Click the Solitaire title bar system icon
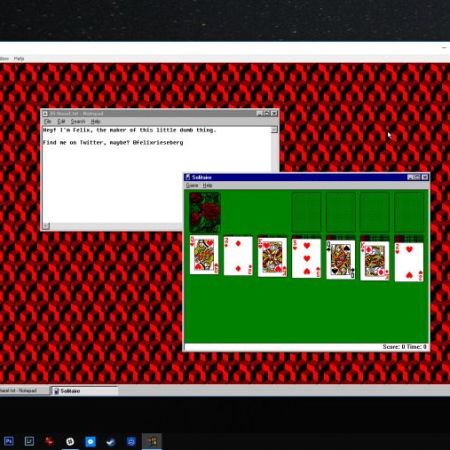450x450 pixels. 188,177
